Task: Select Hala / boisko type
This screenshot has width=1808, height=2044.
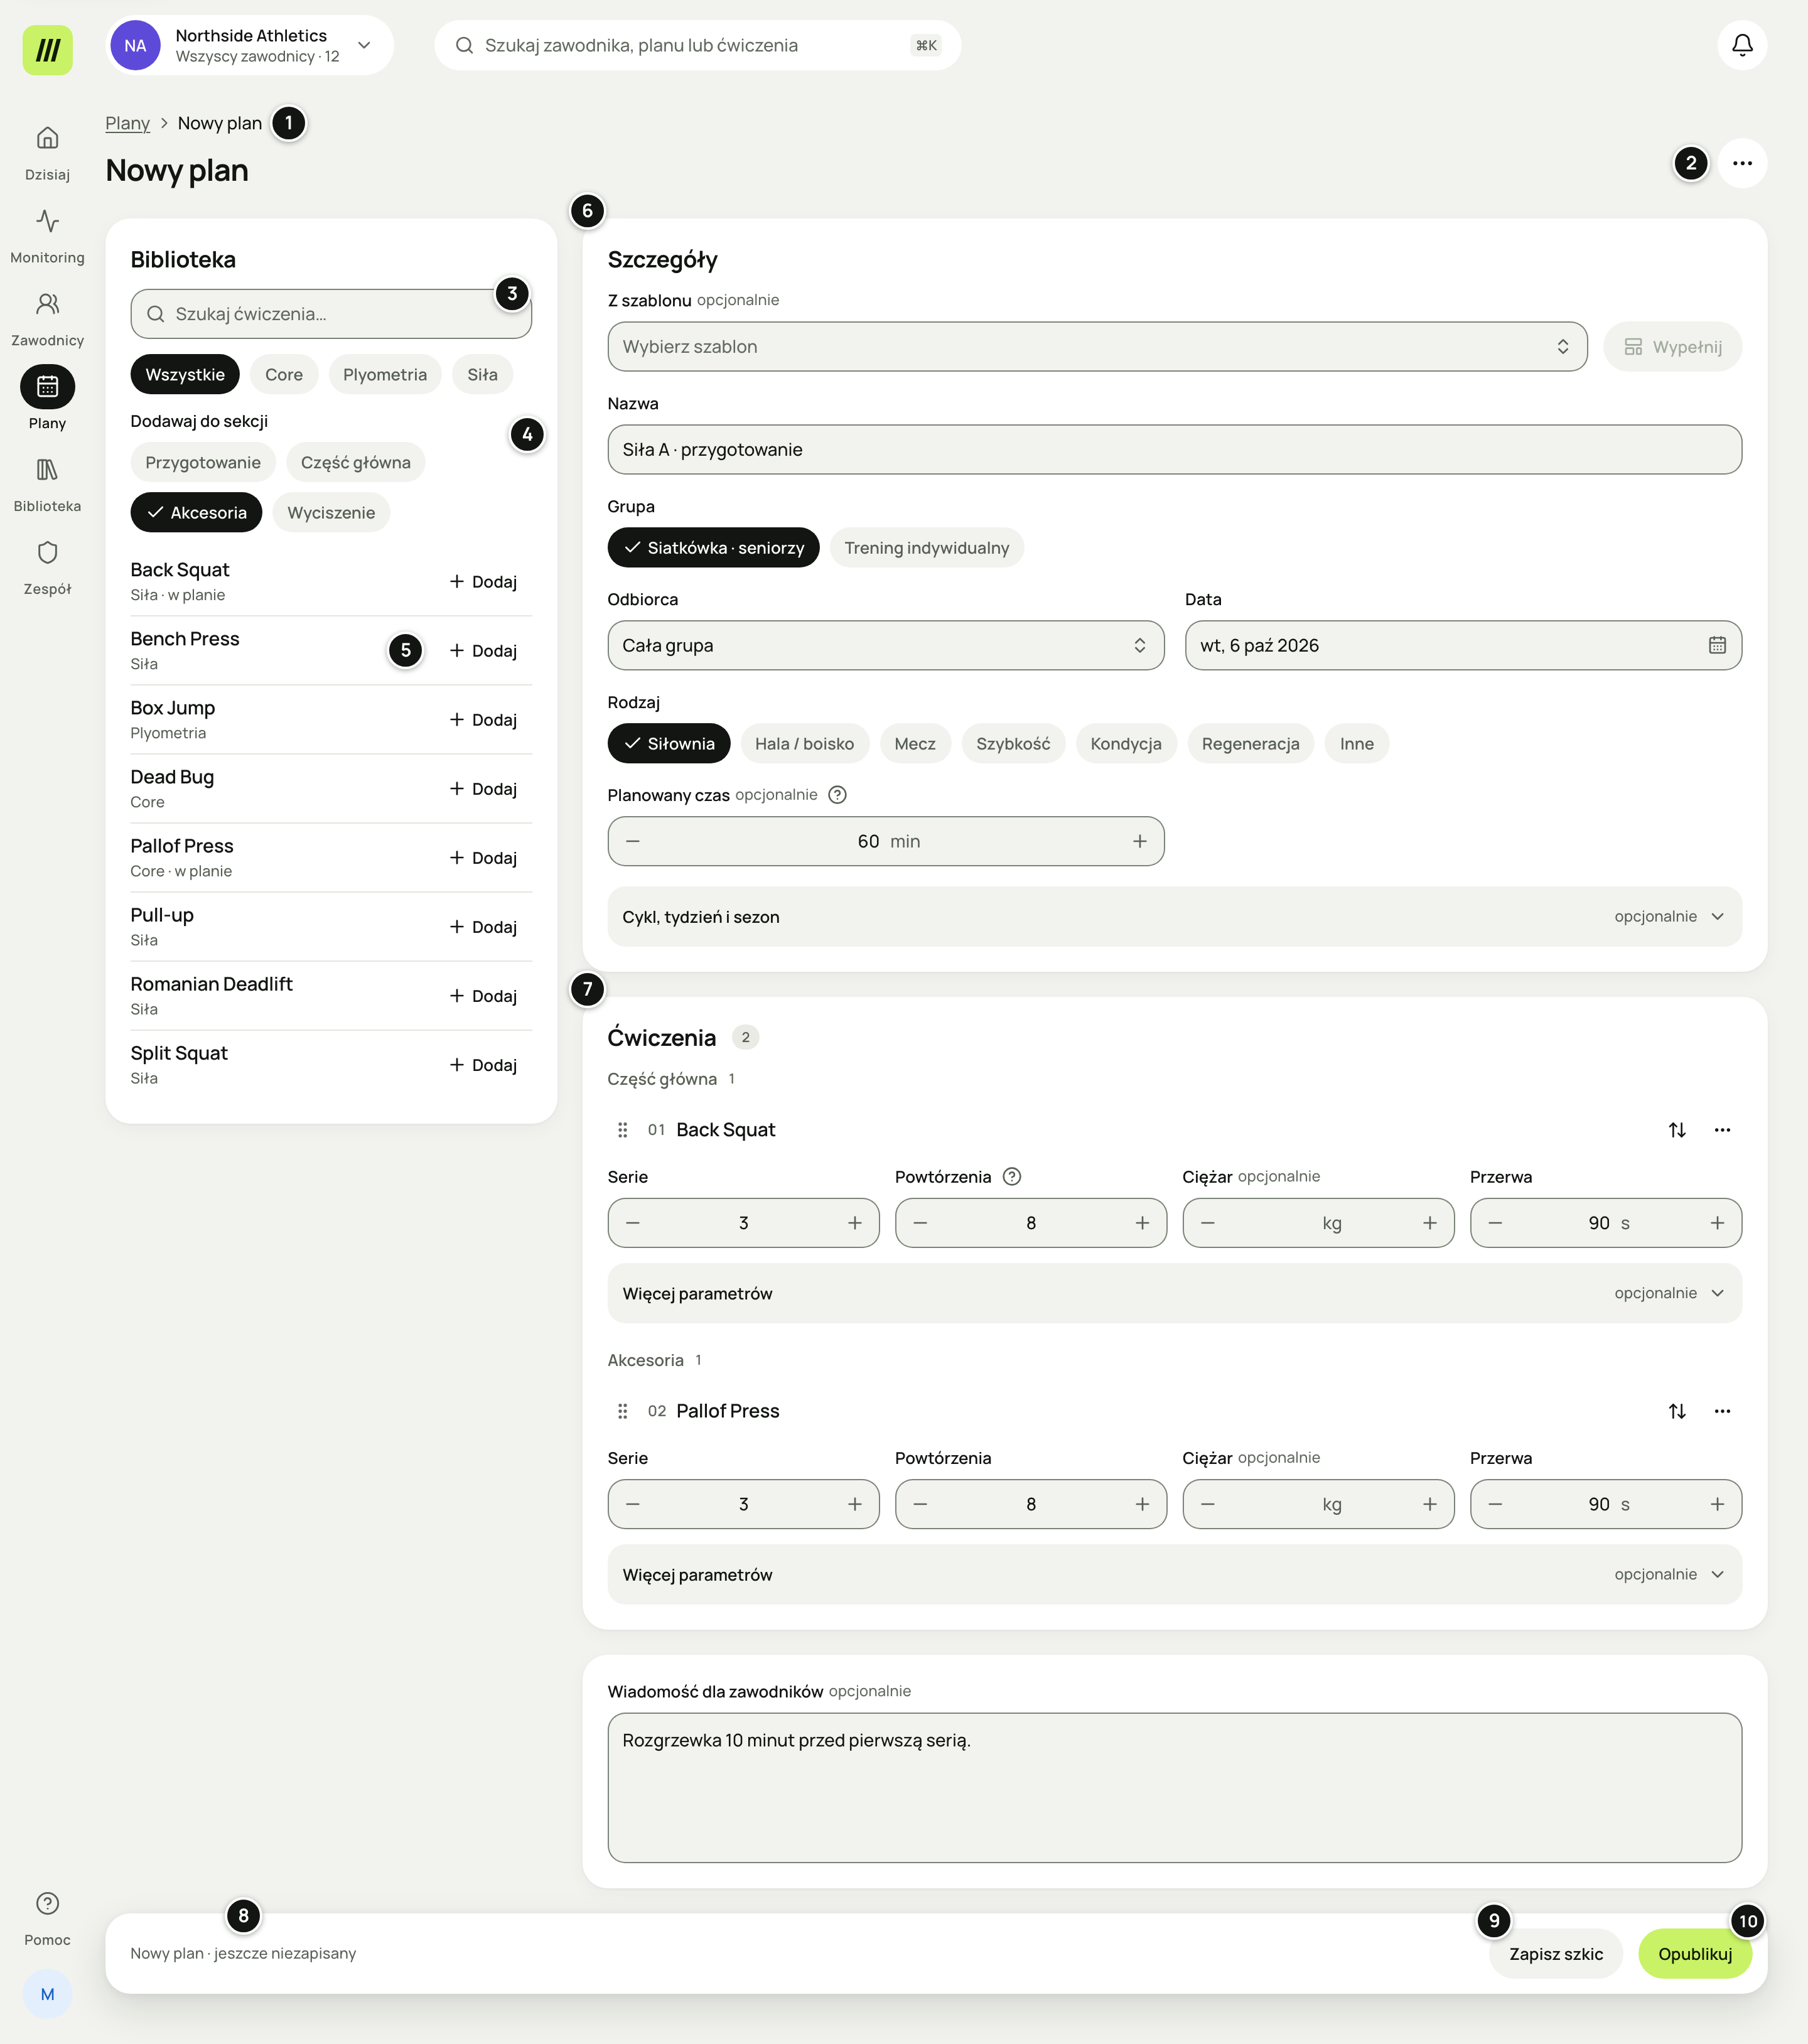Action: tap(804, 744)
